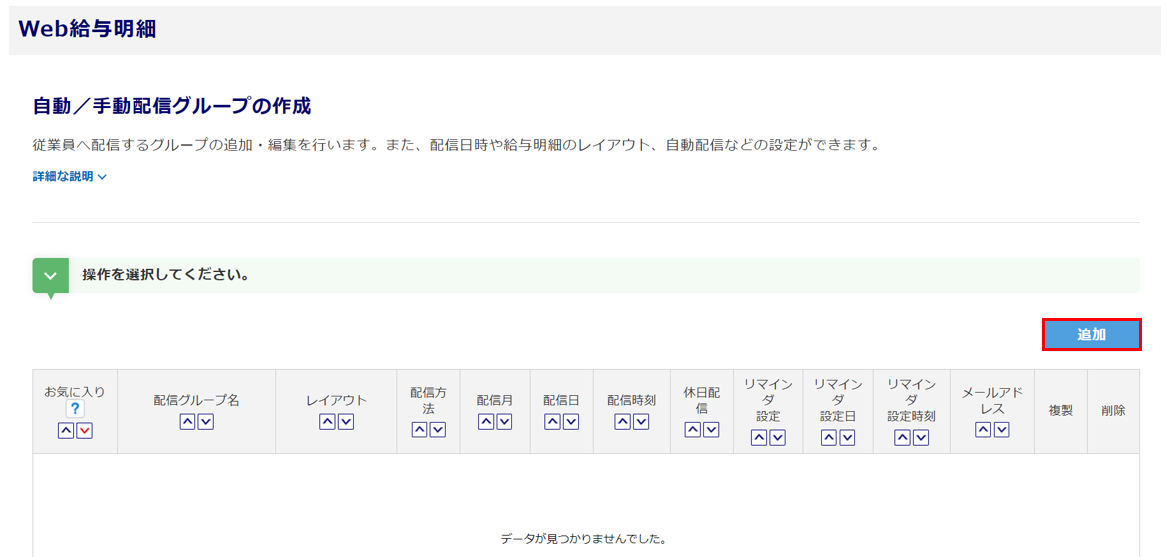Sort 配信月 column descending
The width and height of the screenshot is (1170, 557).
[x=504, y=423]
